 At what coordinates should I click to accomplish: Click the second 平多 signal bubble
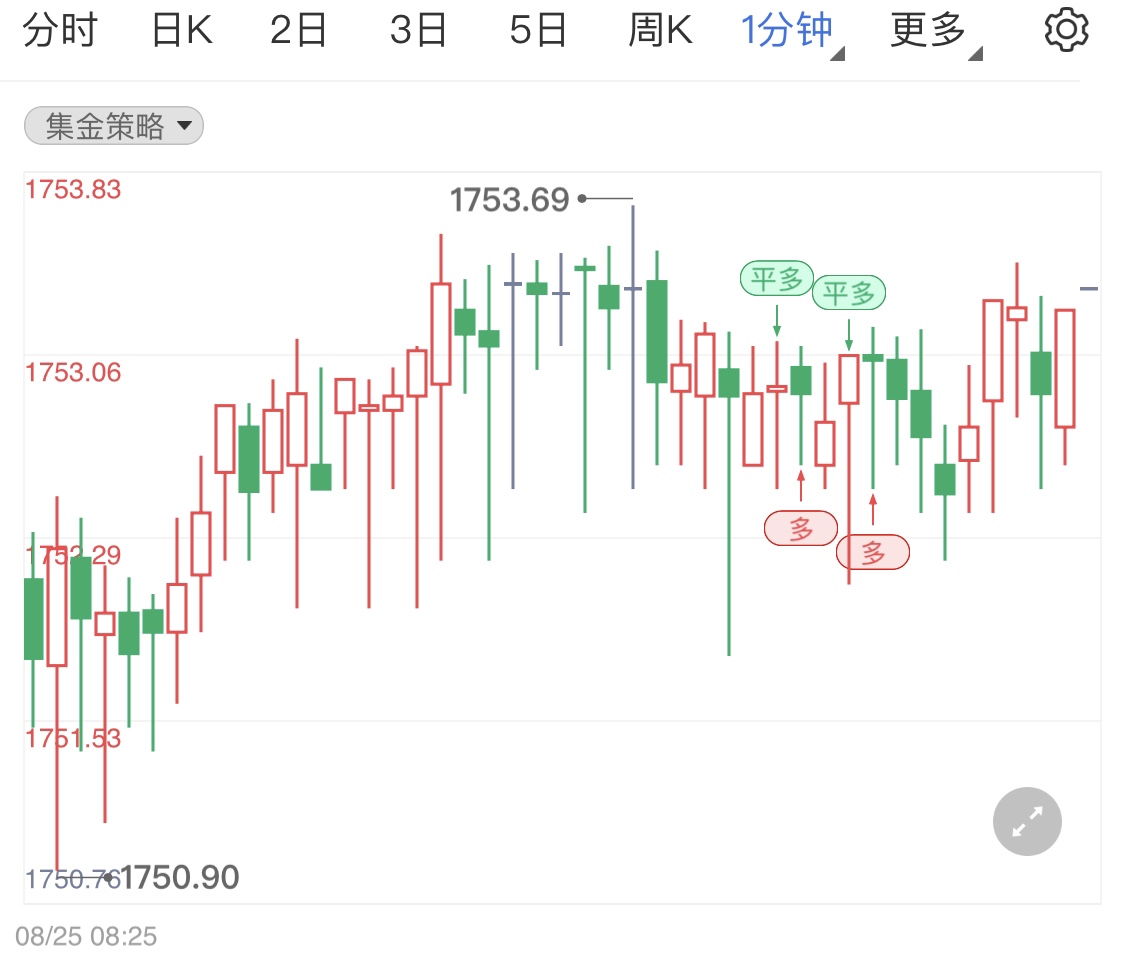pos(849,292)
